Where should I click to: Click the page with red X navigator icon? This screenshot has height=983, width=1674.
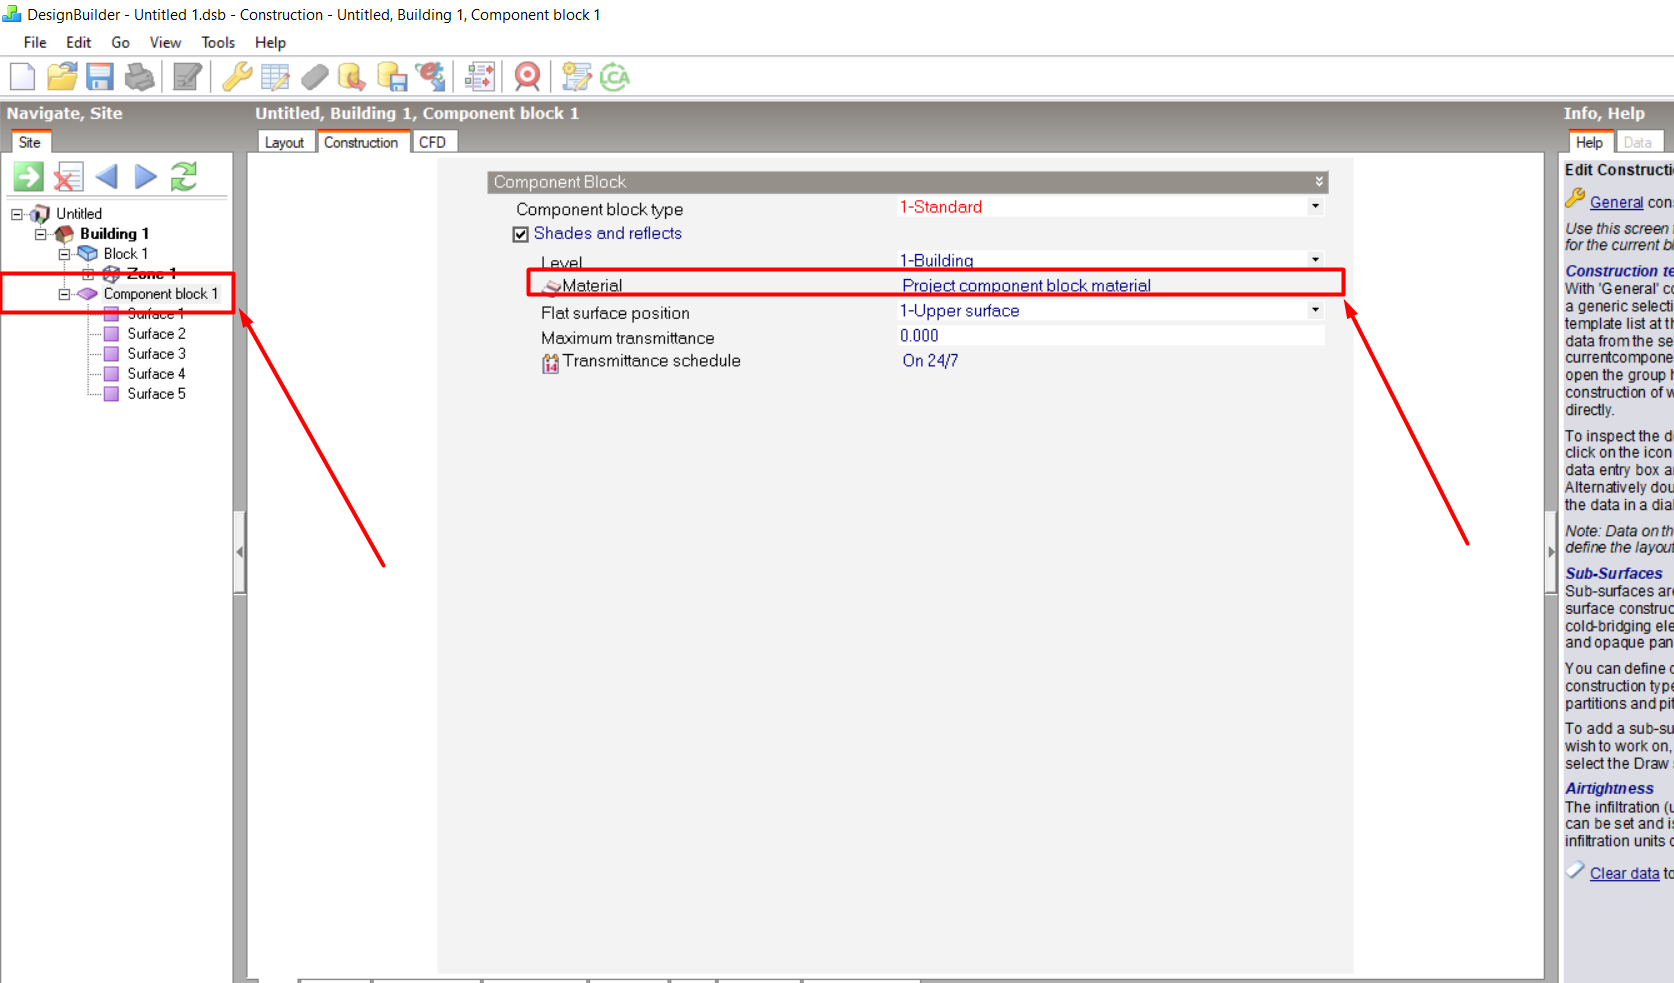(x=68, y=177)
